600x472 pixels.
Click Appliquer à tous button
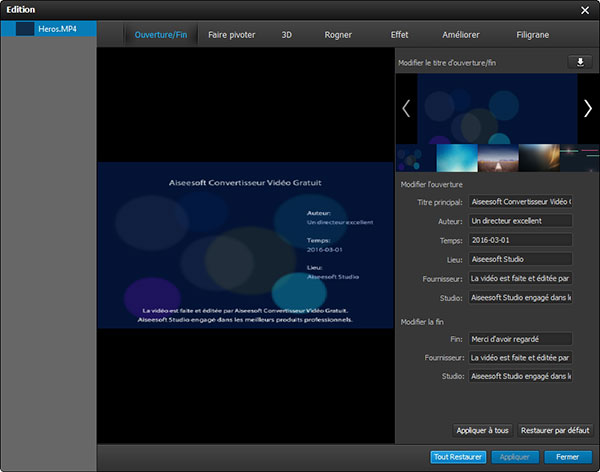483,430
